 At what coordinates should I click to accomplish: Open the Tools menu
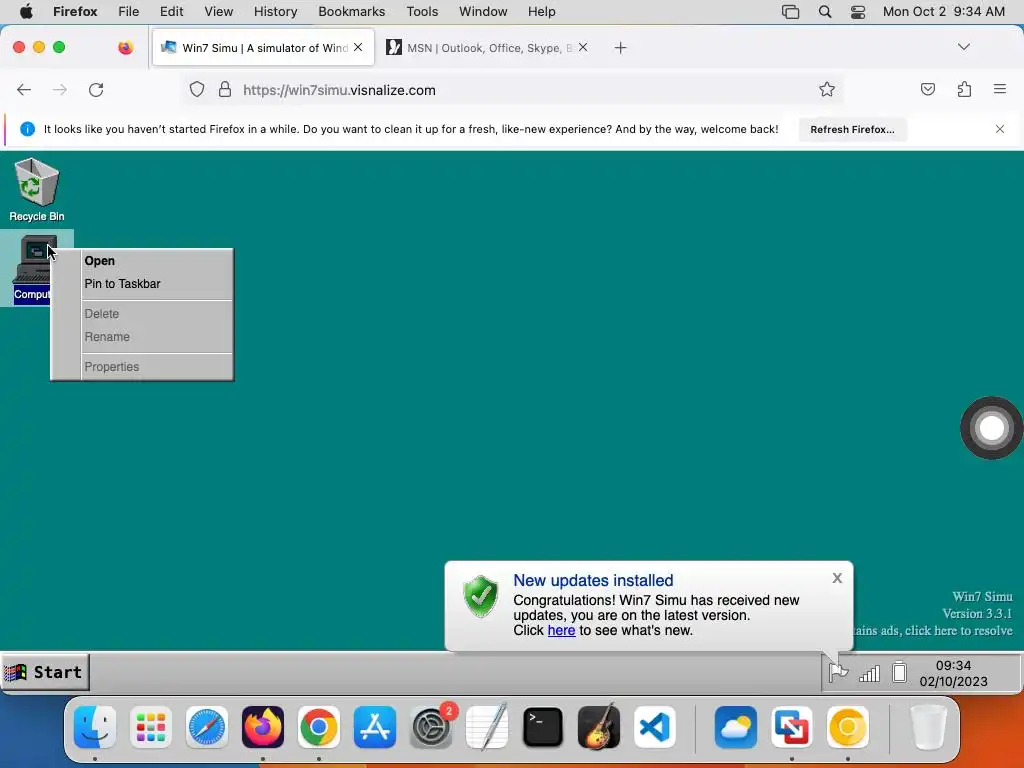422,12
